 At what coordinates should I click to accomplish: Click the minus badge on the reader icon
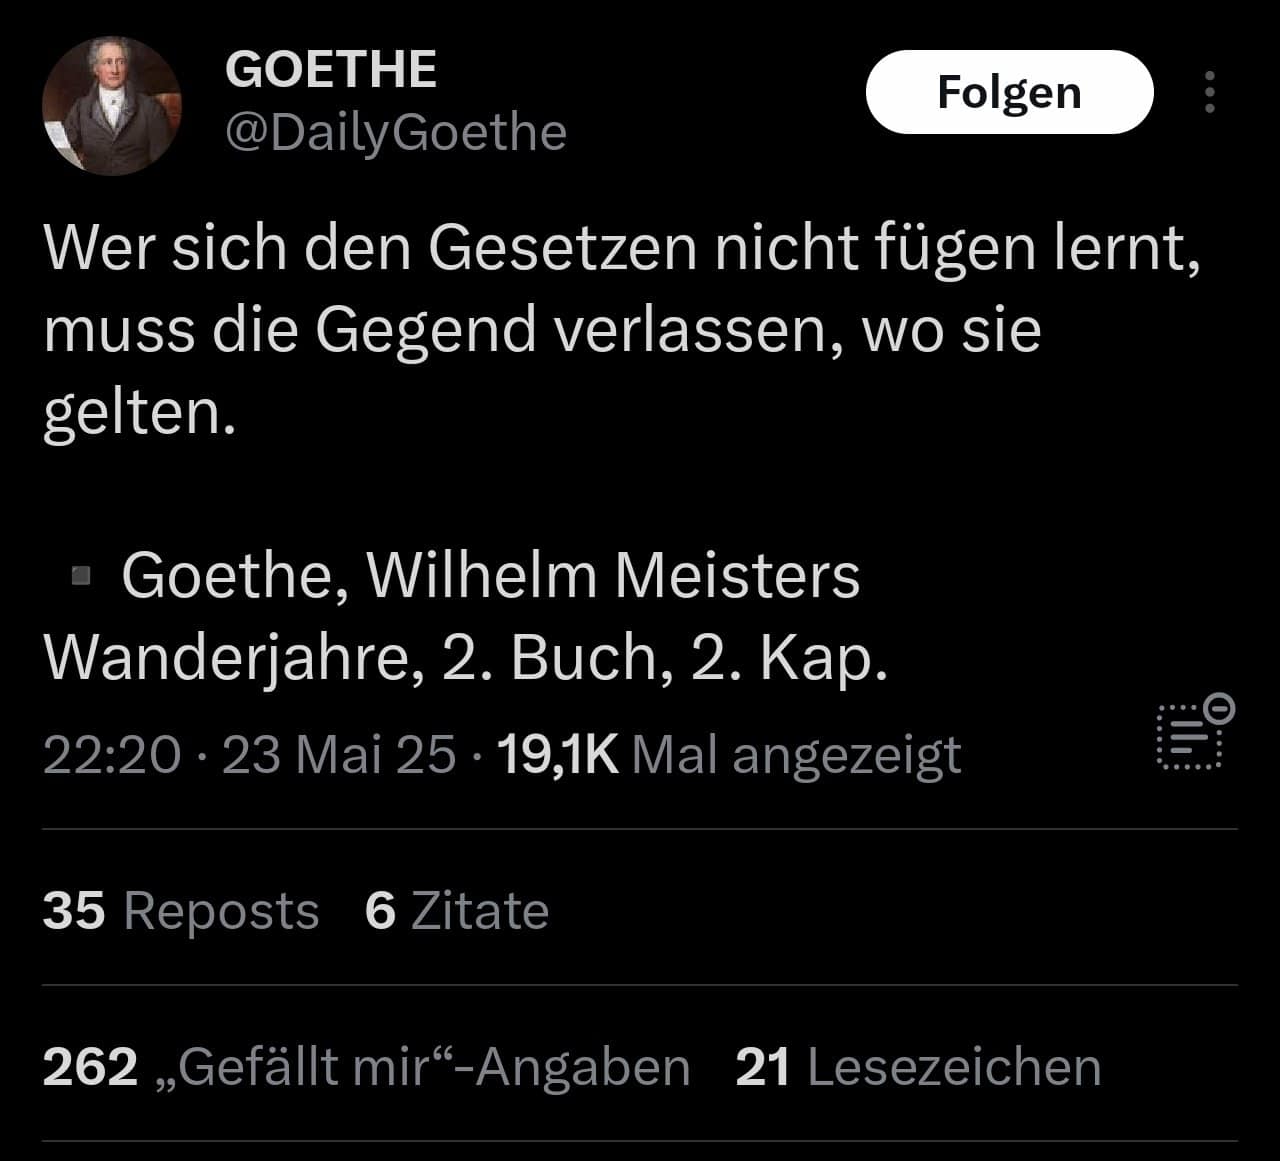pyautogui.click(x=1220, y=708)
